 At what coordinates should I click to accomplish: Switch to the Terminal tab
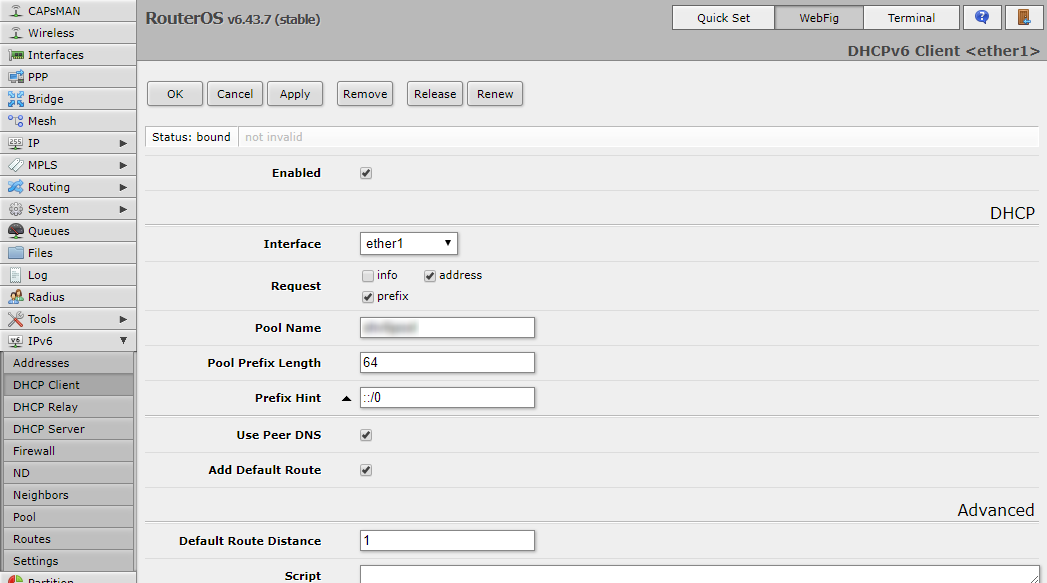click(911, 18)
